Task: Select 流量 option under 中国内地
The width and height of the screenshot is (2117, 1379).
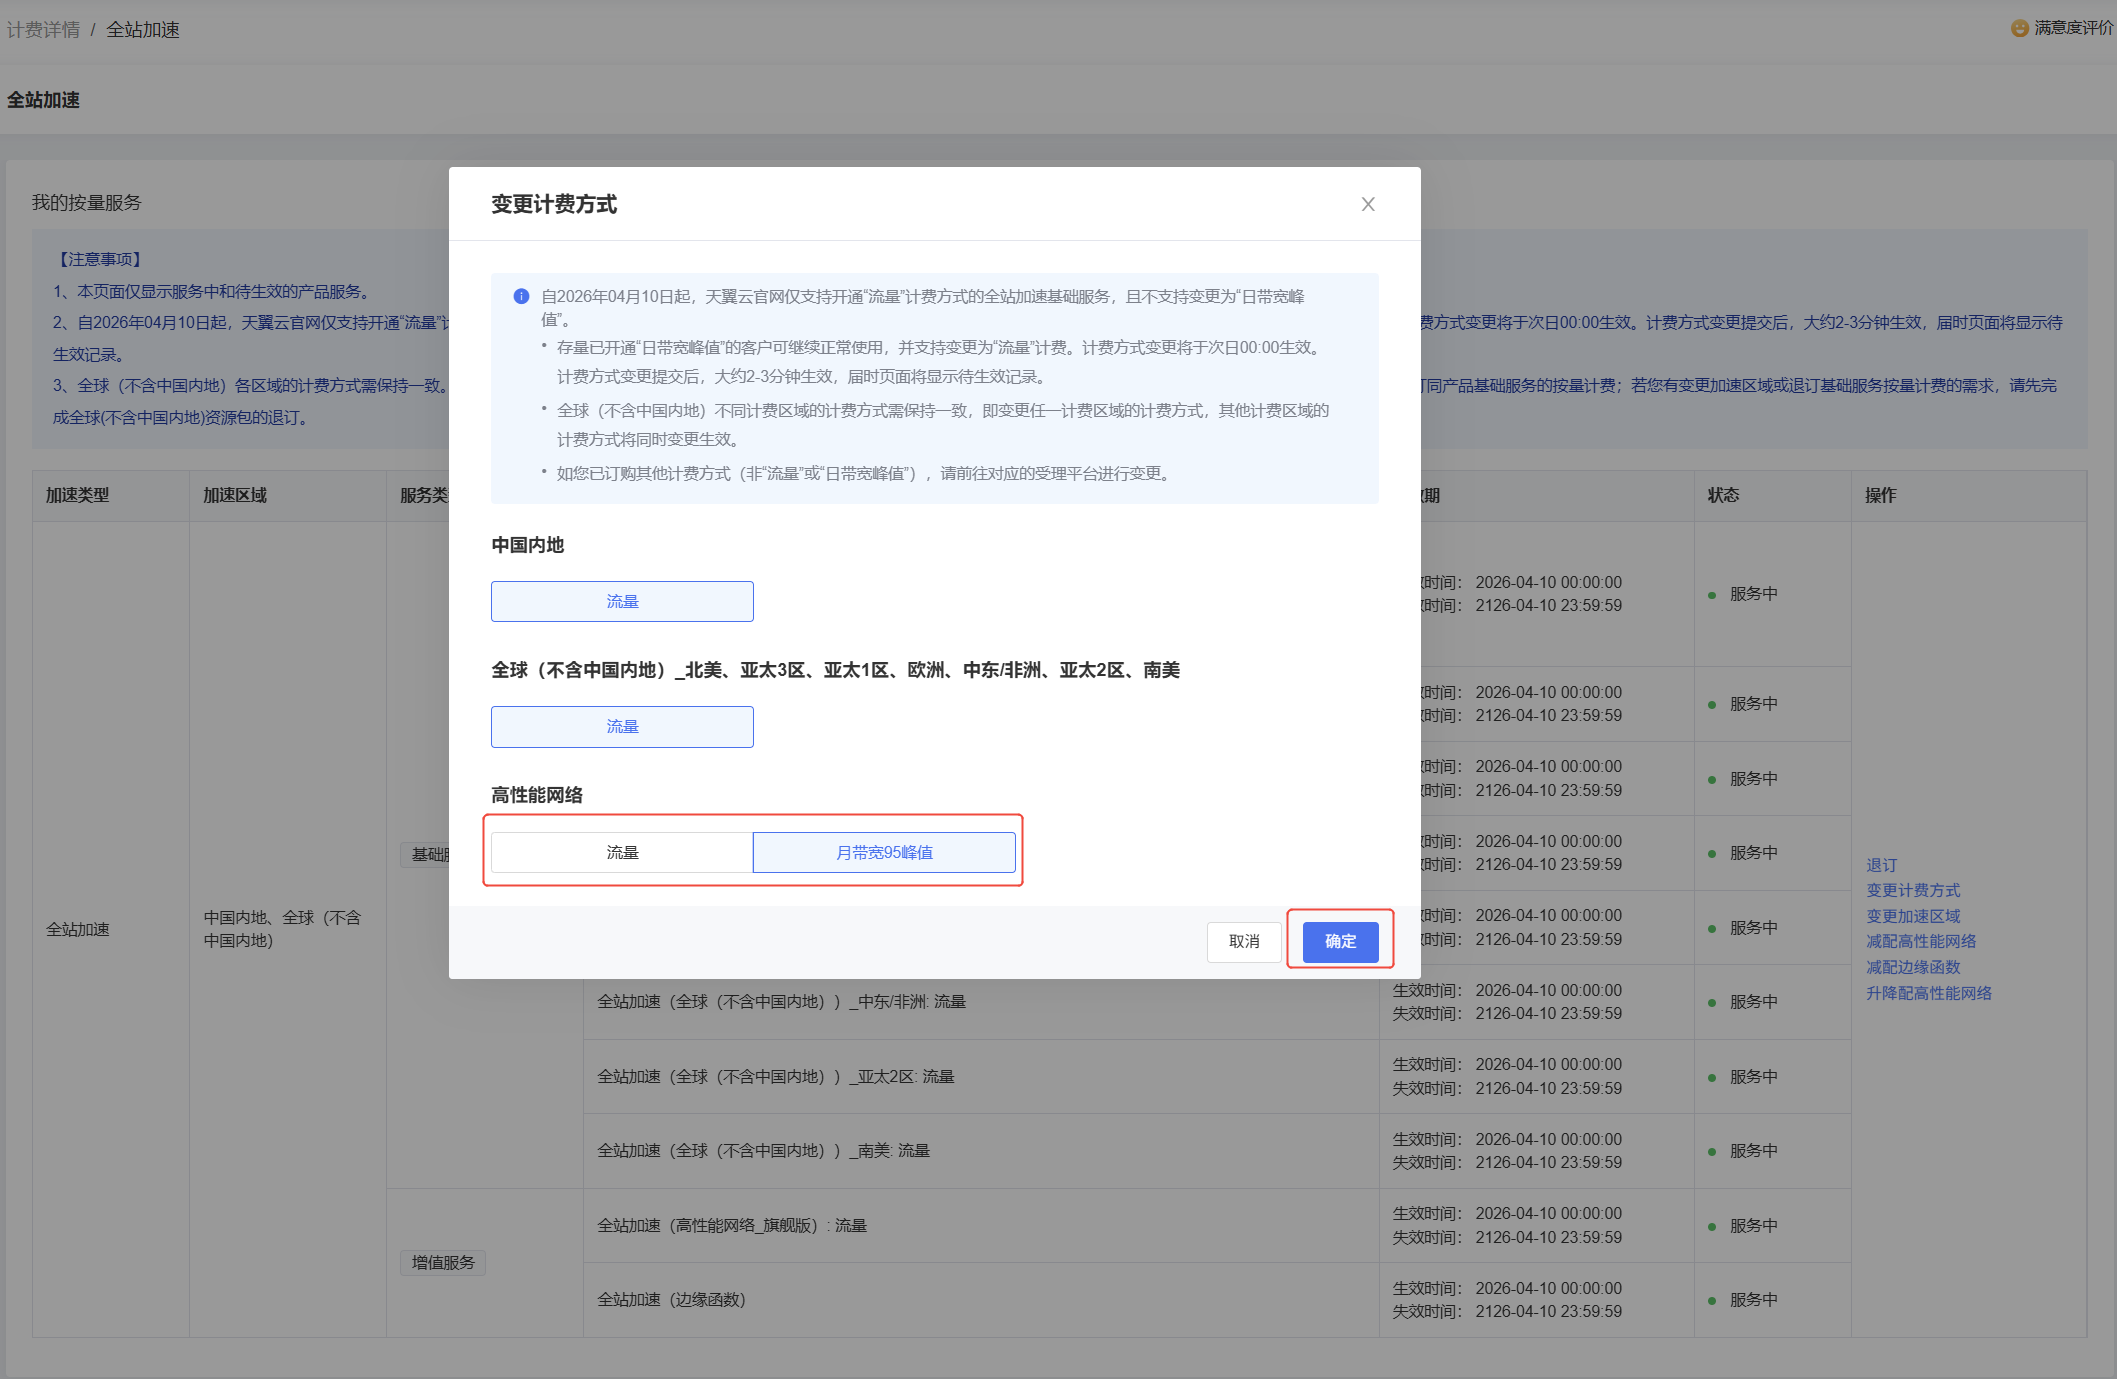Action: (x=622, y=601)
